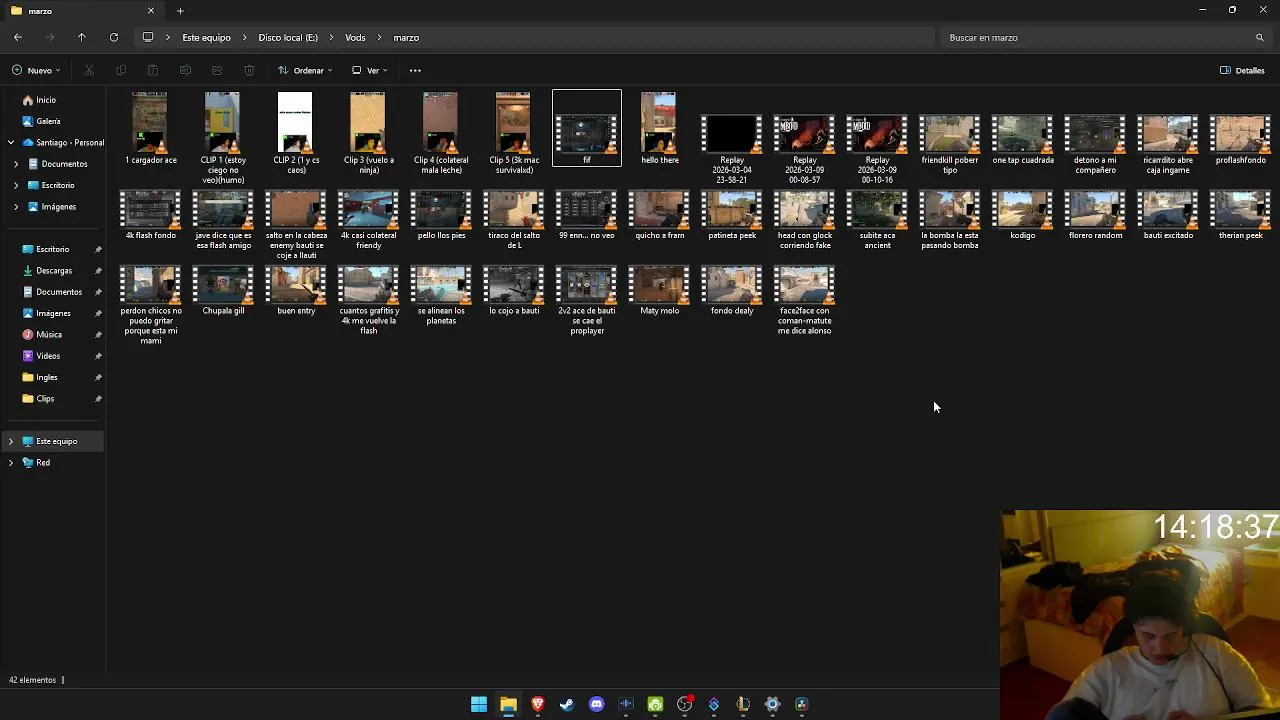Select the 'one tap cuadrada' clip
The image size is (1280, 720).
[1023, 140]
